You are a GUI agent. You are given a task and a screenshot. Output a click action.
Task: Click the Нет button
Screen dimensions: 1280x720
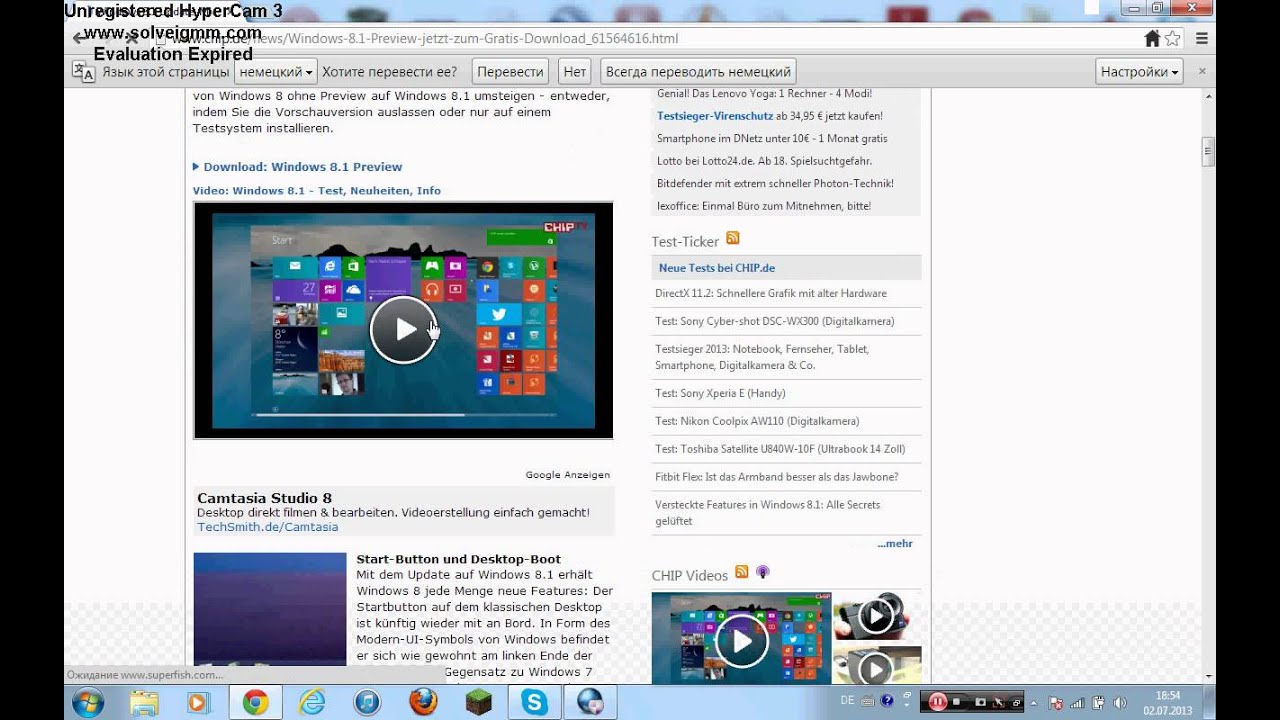click(575, 72)
